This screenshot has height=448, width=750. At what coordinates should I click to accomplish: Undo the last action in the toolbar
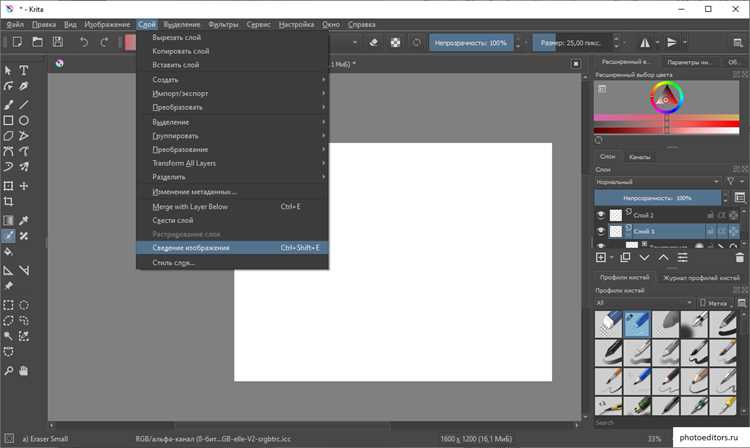[x=84, y=43]
